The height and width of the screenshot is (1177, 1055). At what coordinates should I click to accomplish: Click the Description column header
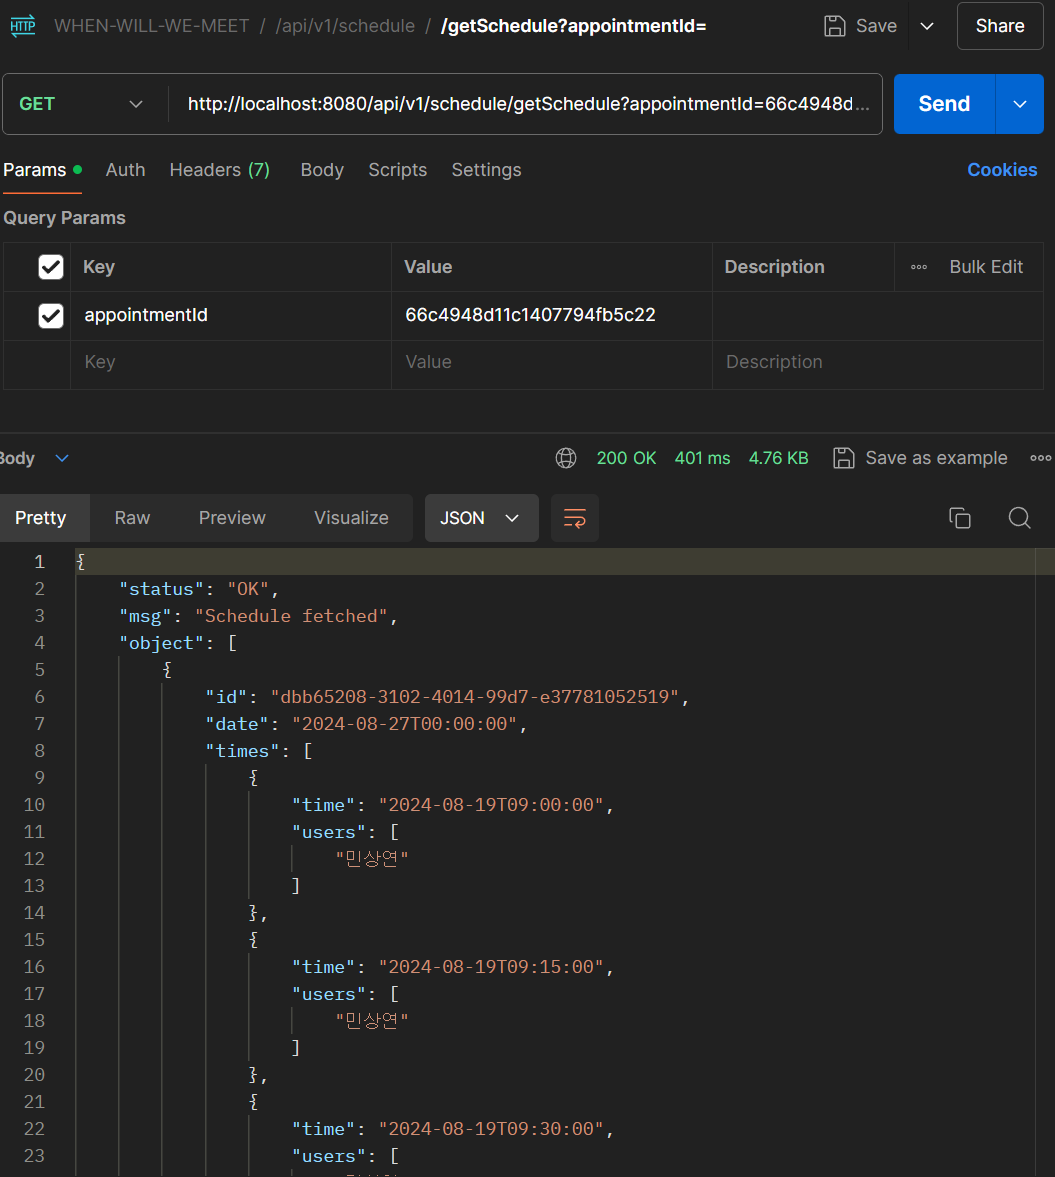pyautogui.click(x=774, y=267)
